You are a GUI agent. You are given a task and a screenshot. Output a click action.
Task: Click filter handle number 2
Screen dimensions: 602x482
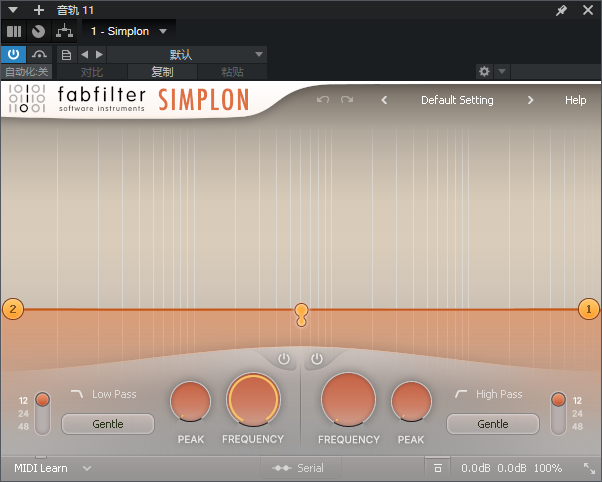click(13, 309)
